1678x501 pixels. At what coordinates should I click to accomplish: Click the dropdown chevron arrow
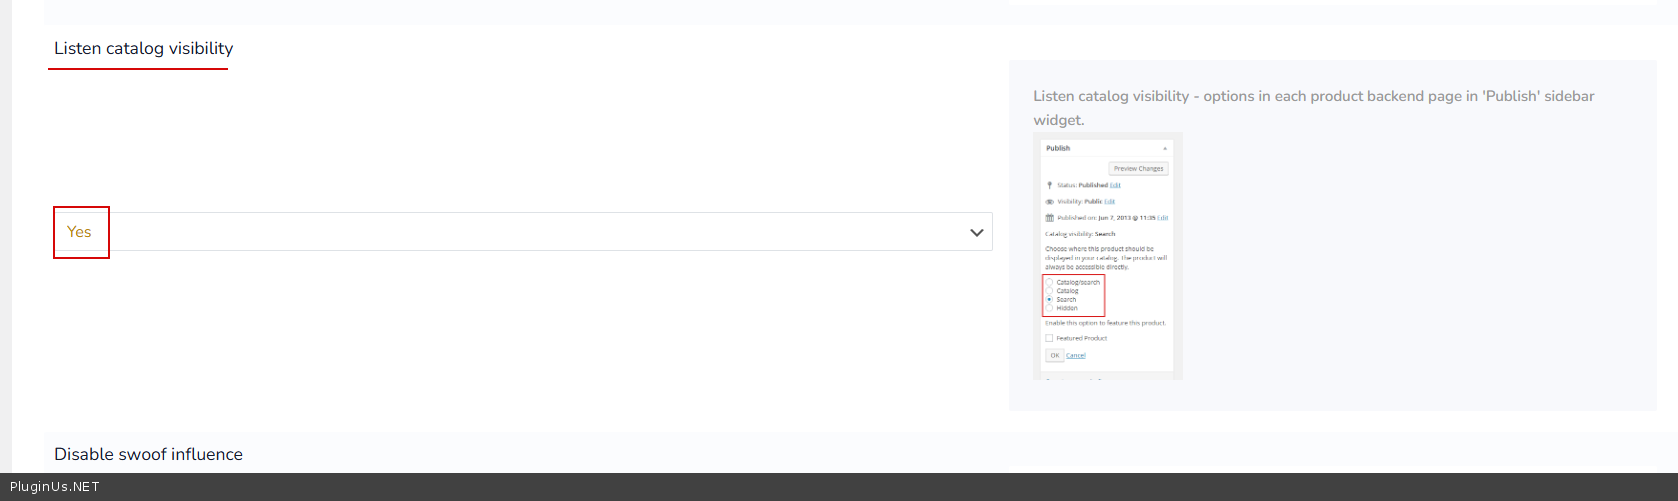[x=977, y=232]
